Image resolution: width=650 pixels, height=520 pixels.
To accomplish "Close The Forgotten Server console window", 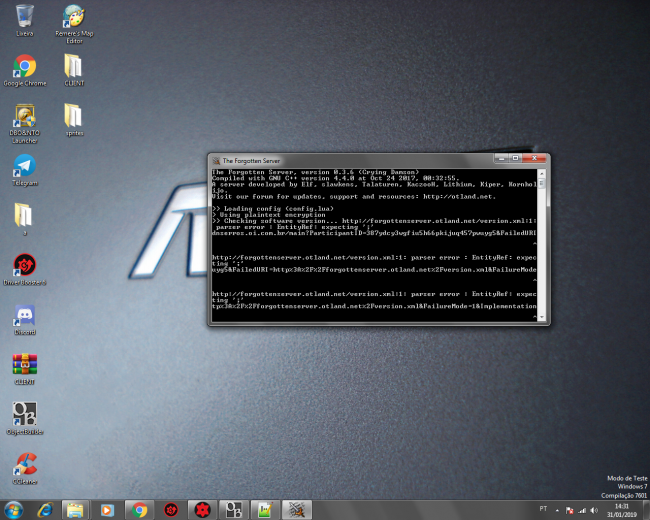I will point(535,158).
